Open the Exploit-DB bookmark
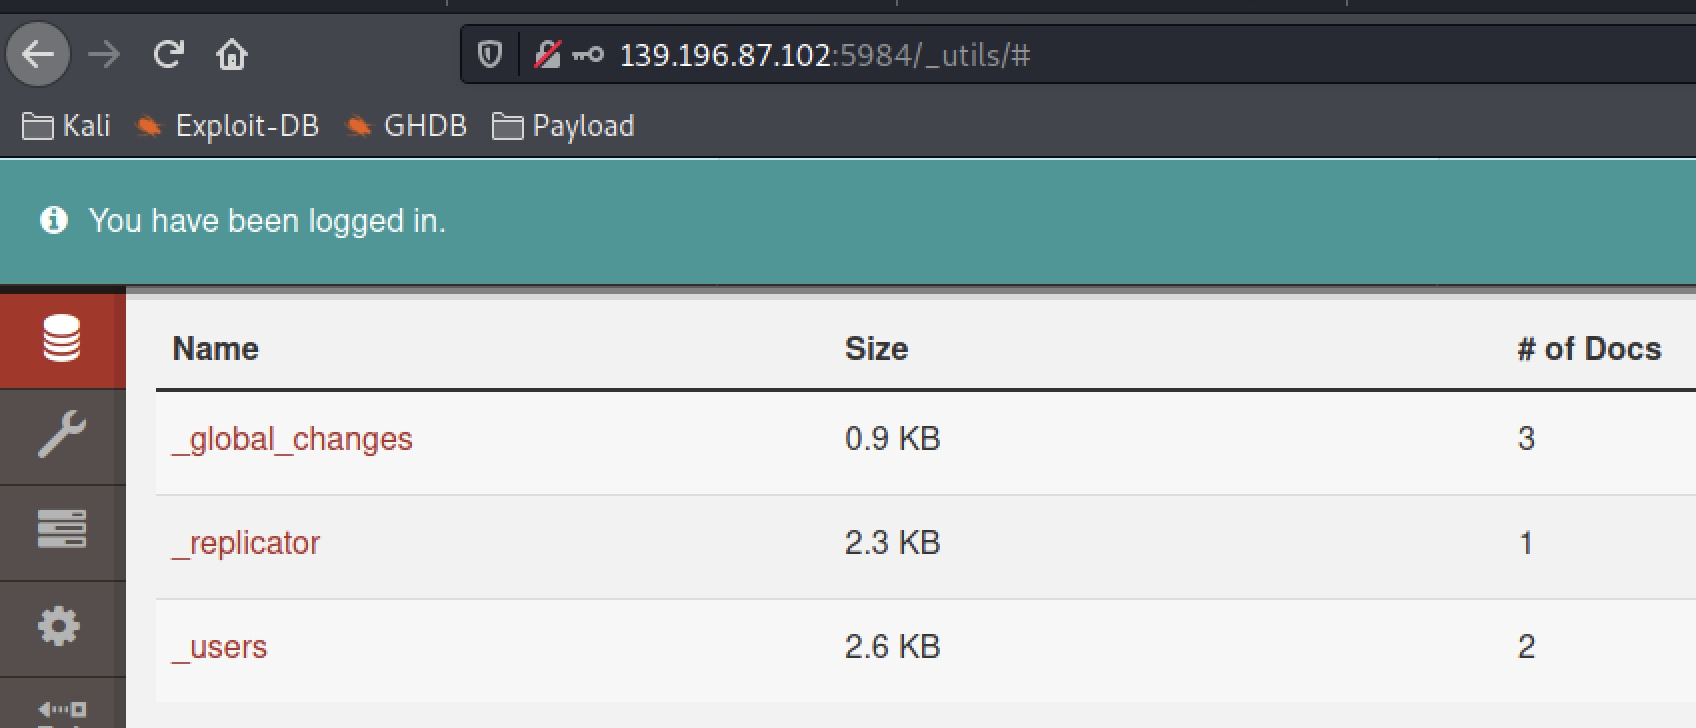Image resolution: width=1696 pixels, height=728 pixels. [x=227, y=126]
